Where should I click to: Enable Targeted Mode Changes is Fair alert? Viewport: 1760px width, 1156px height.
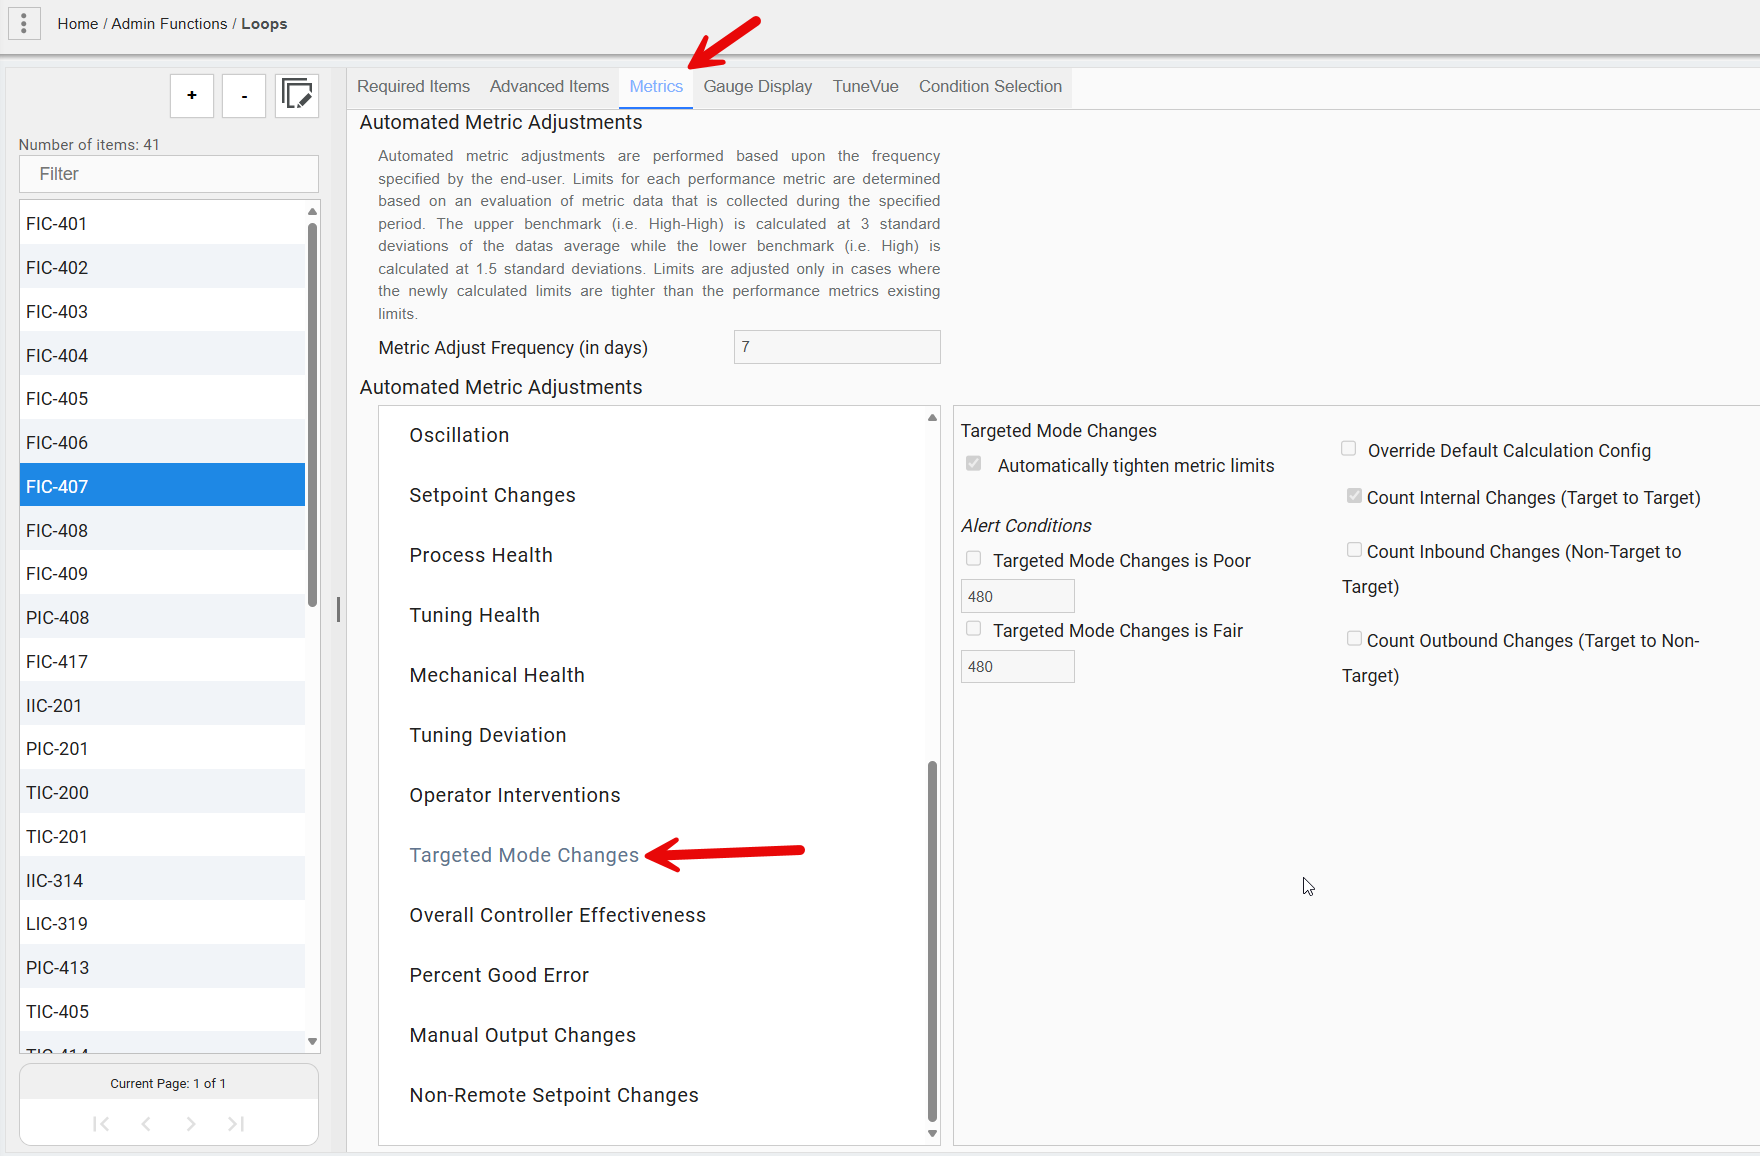[x=973, y=629]
